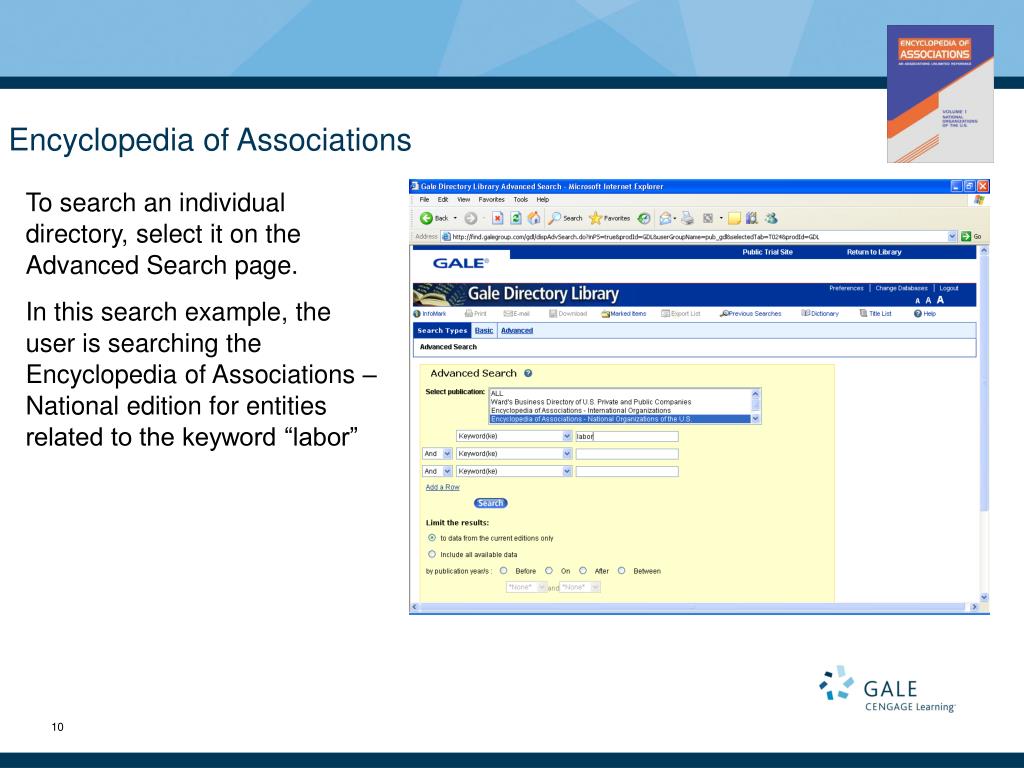Click the second row empty search field

click(x=626, y=454)
